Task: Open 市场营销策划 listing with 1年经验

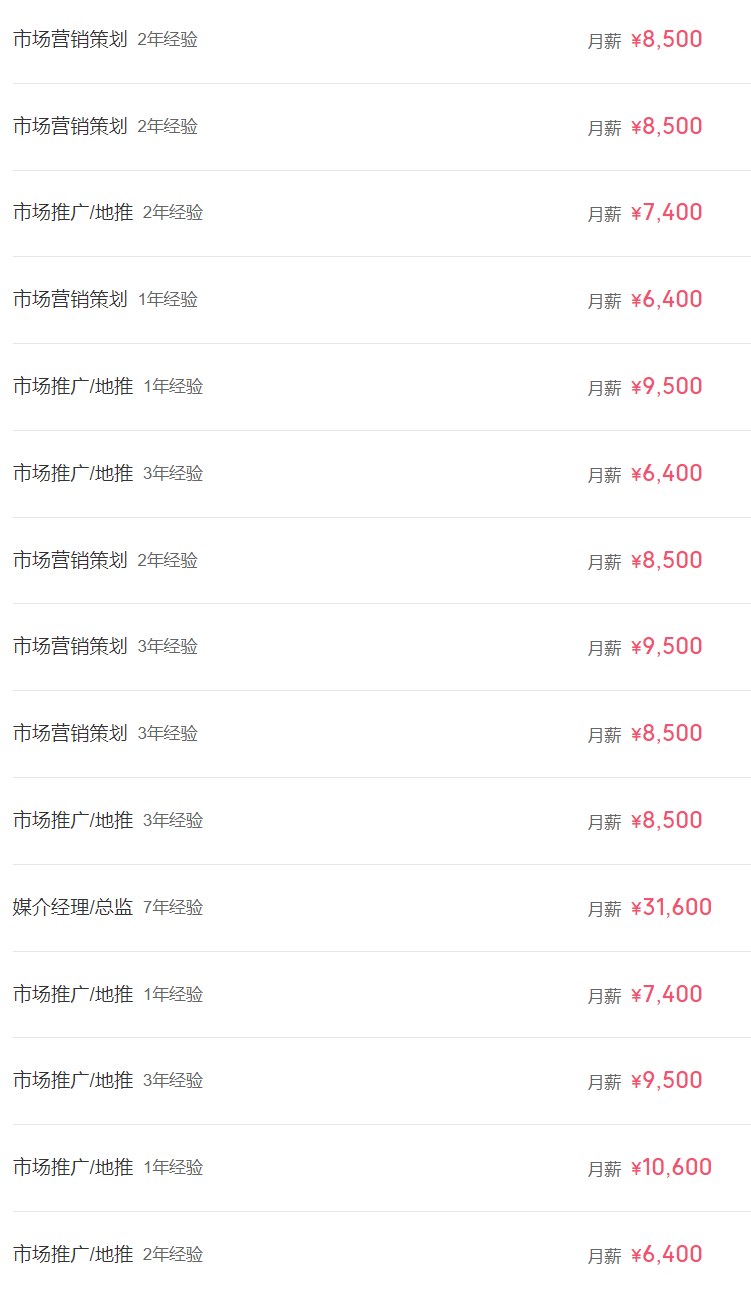Action: (70, 300)
